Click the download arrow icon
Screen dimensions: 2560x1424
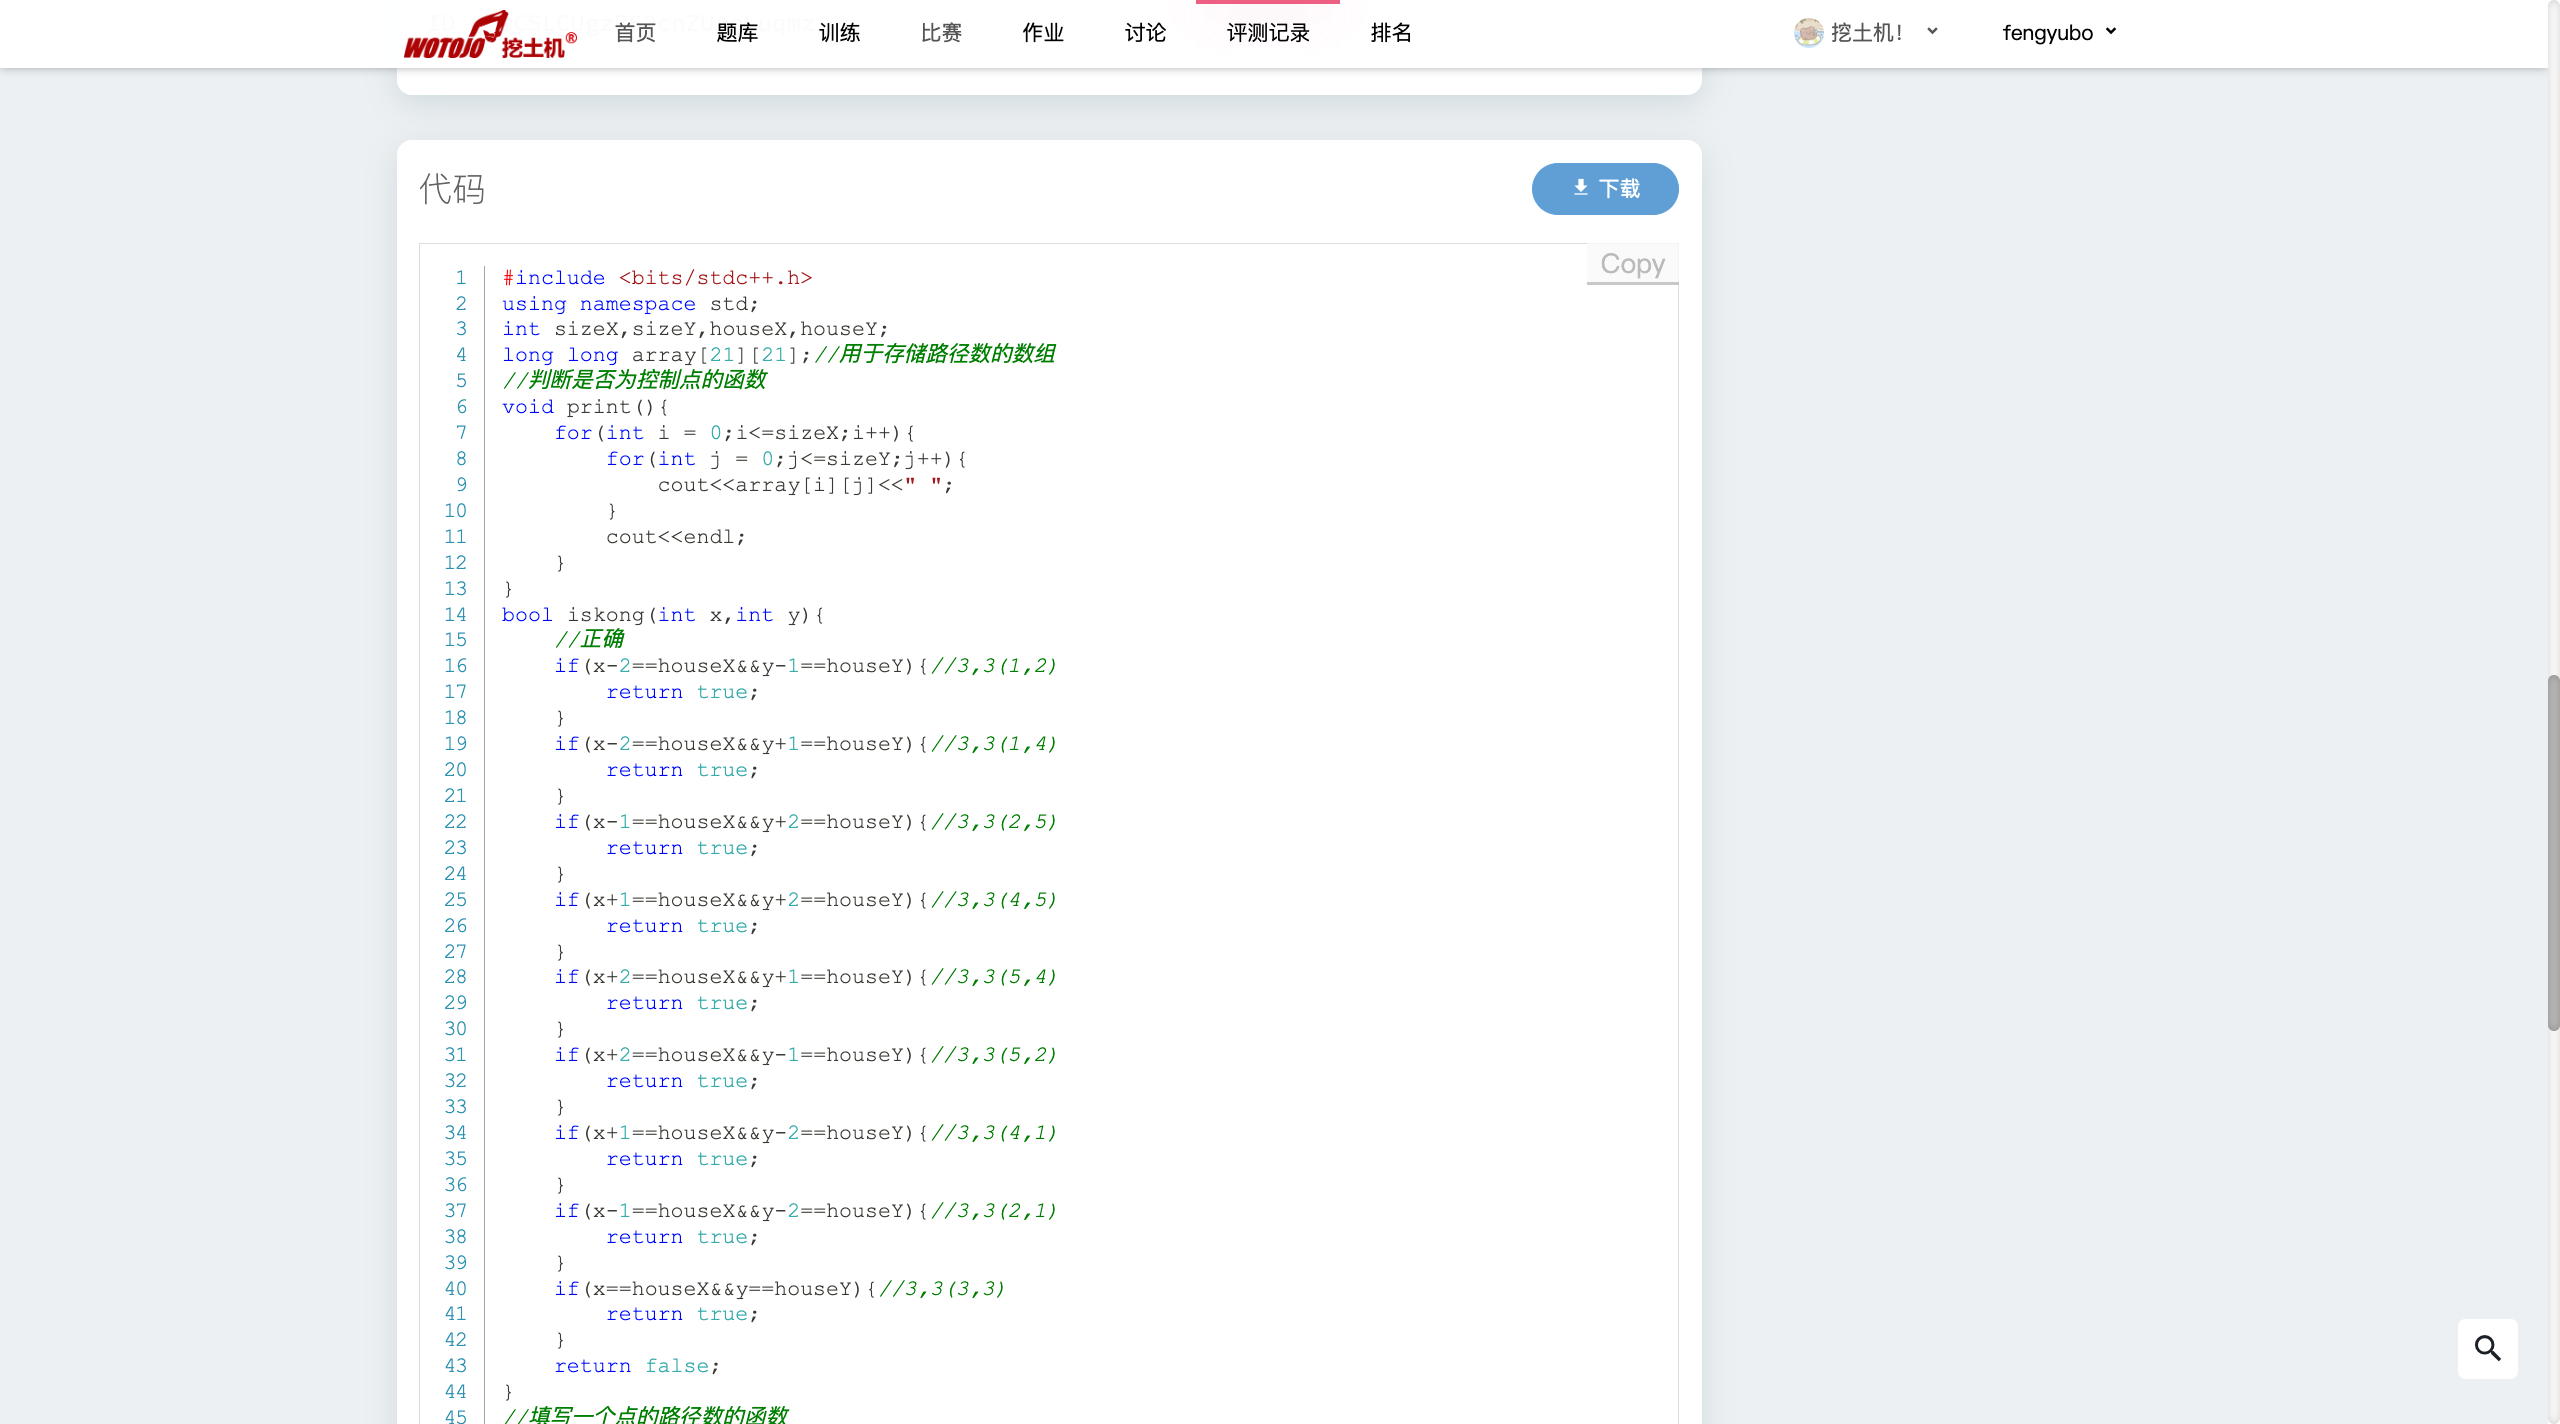point(1581,188)
